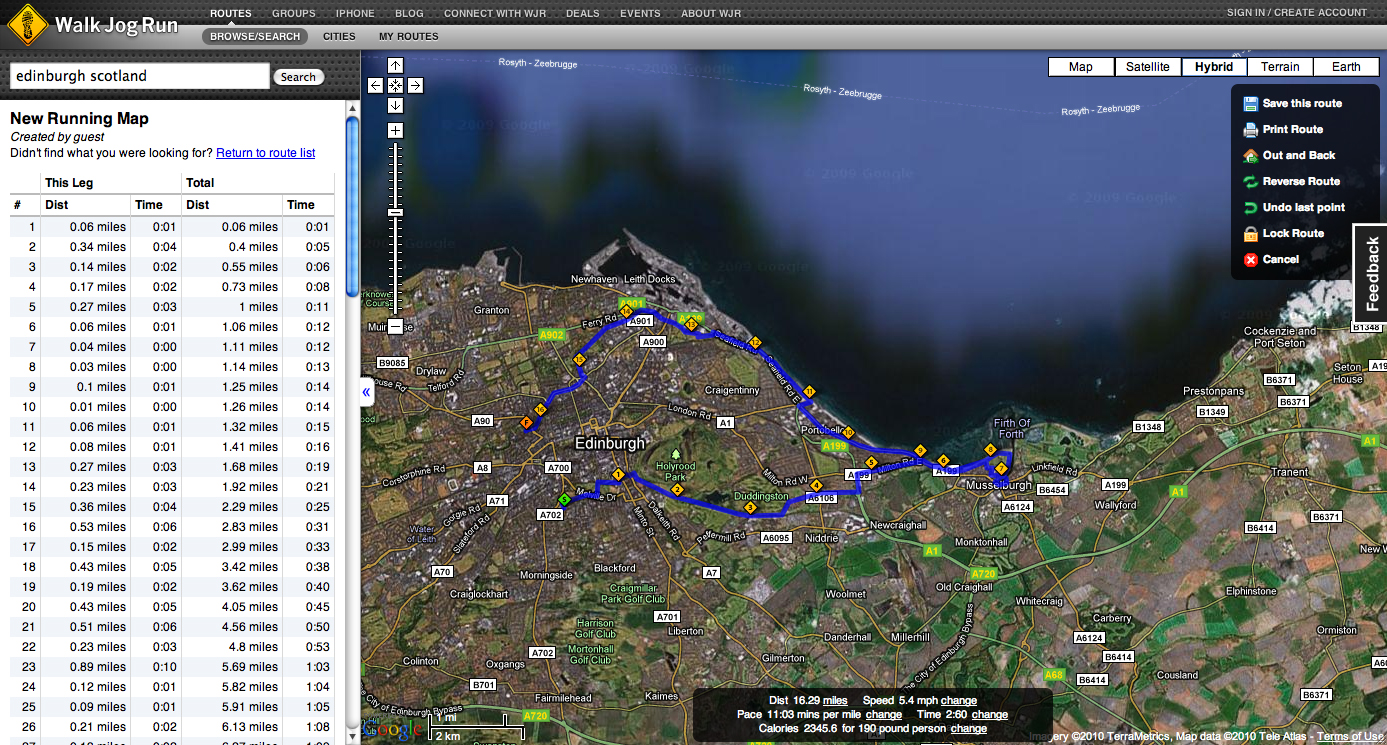Go to the My Routes tab
1387x745 pixels.
click(408, 36)
